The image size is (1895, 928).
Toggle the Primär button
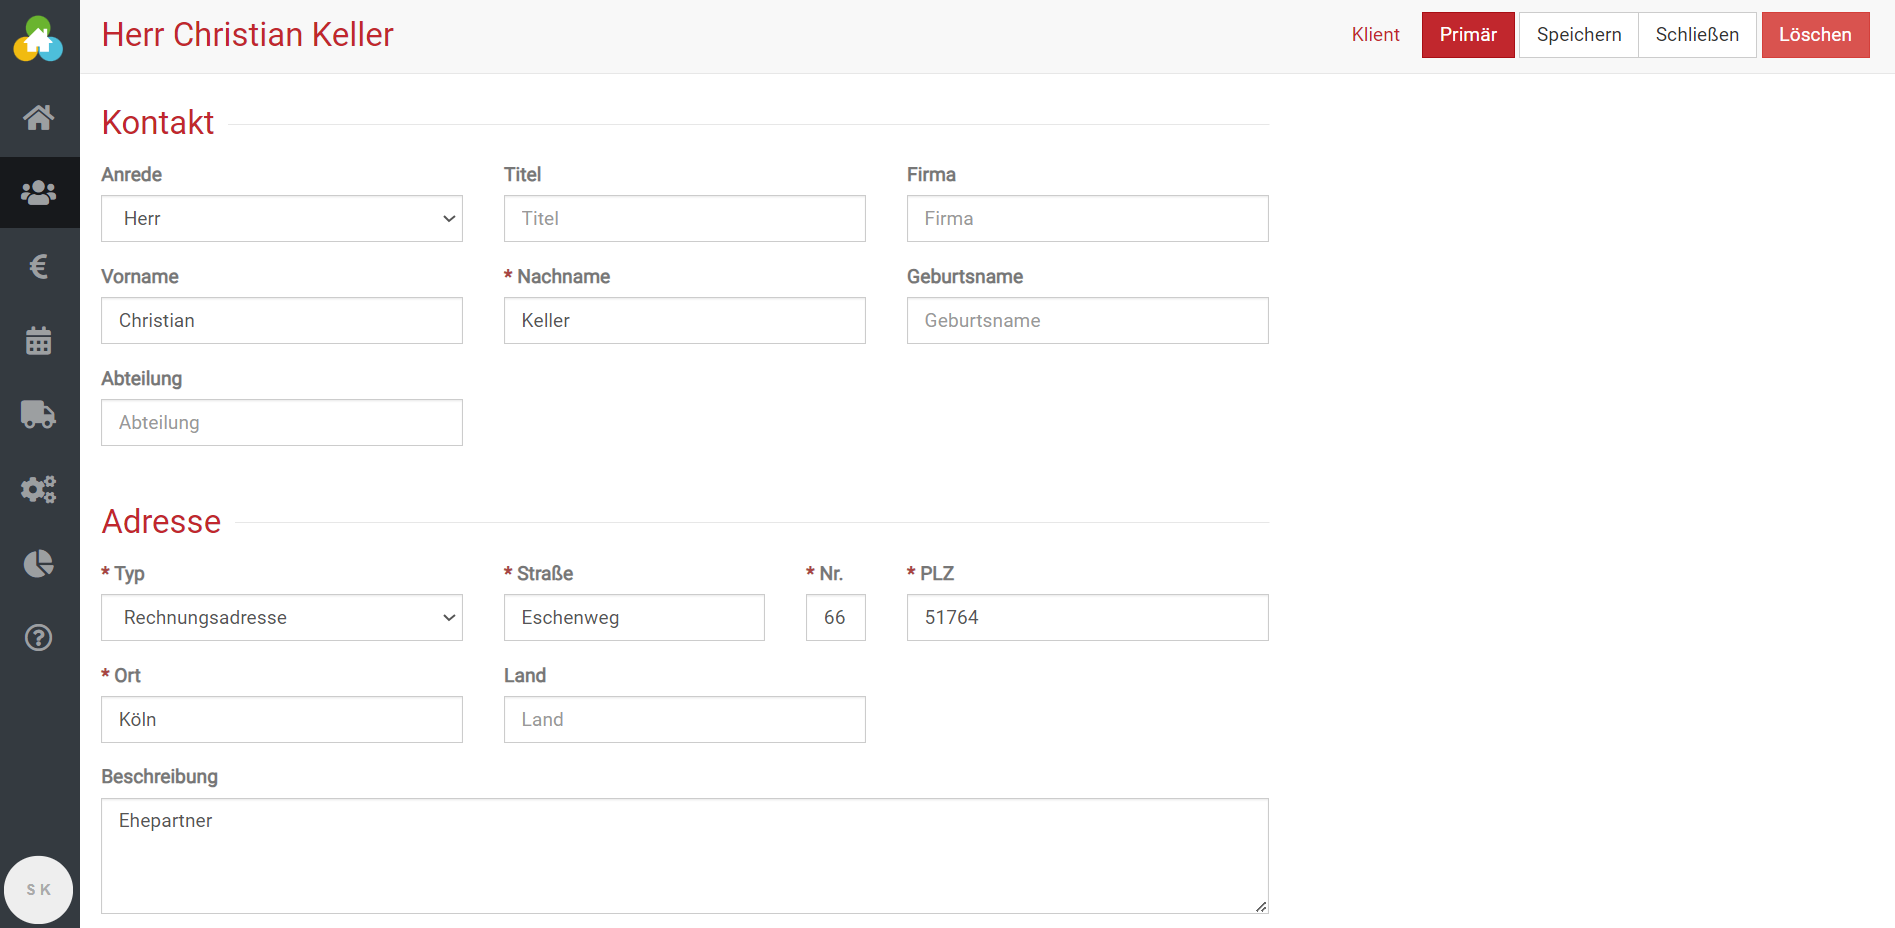point(1467,35)
